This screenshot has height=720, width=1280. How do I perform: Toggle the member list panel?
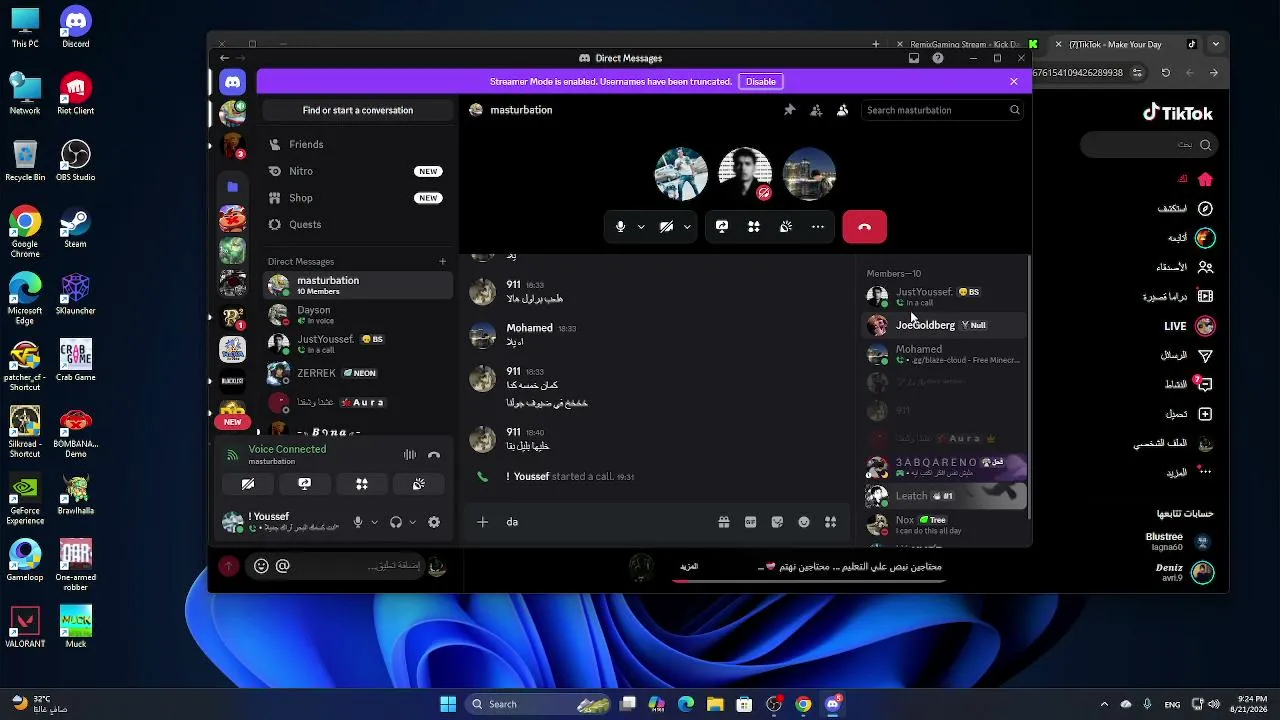842,110
